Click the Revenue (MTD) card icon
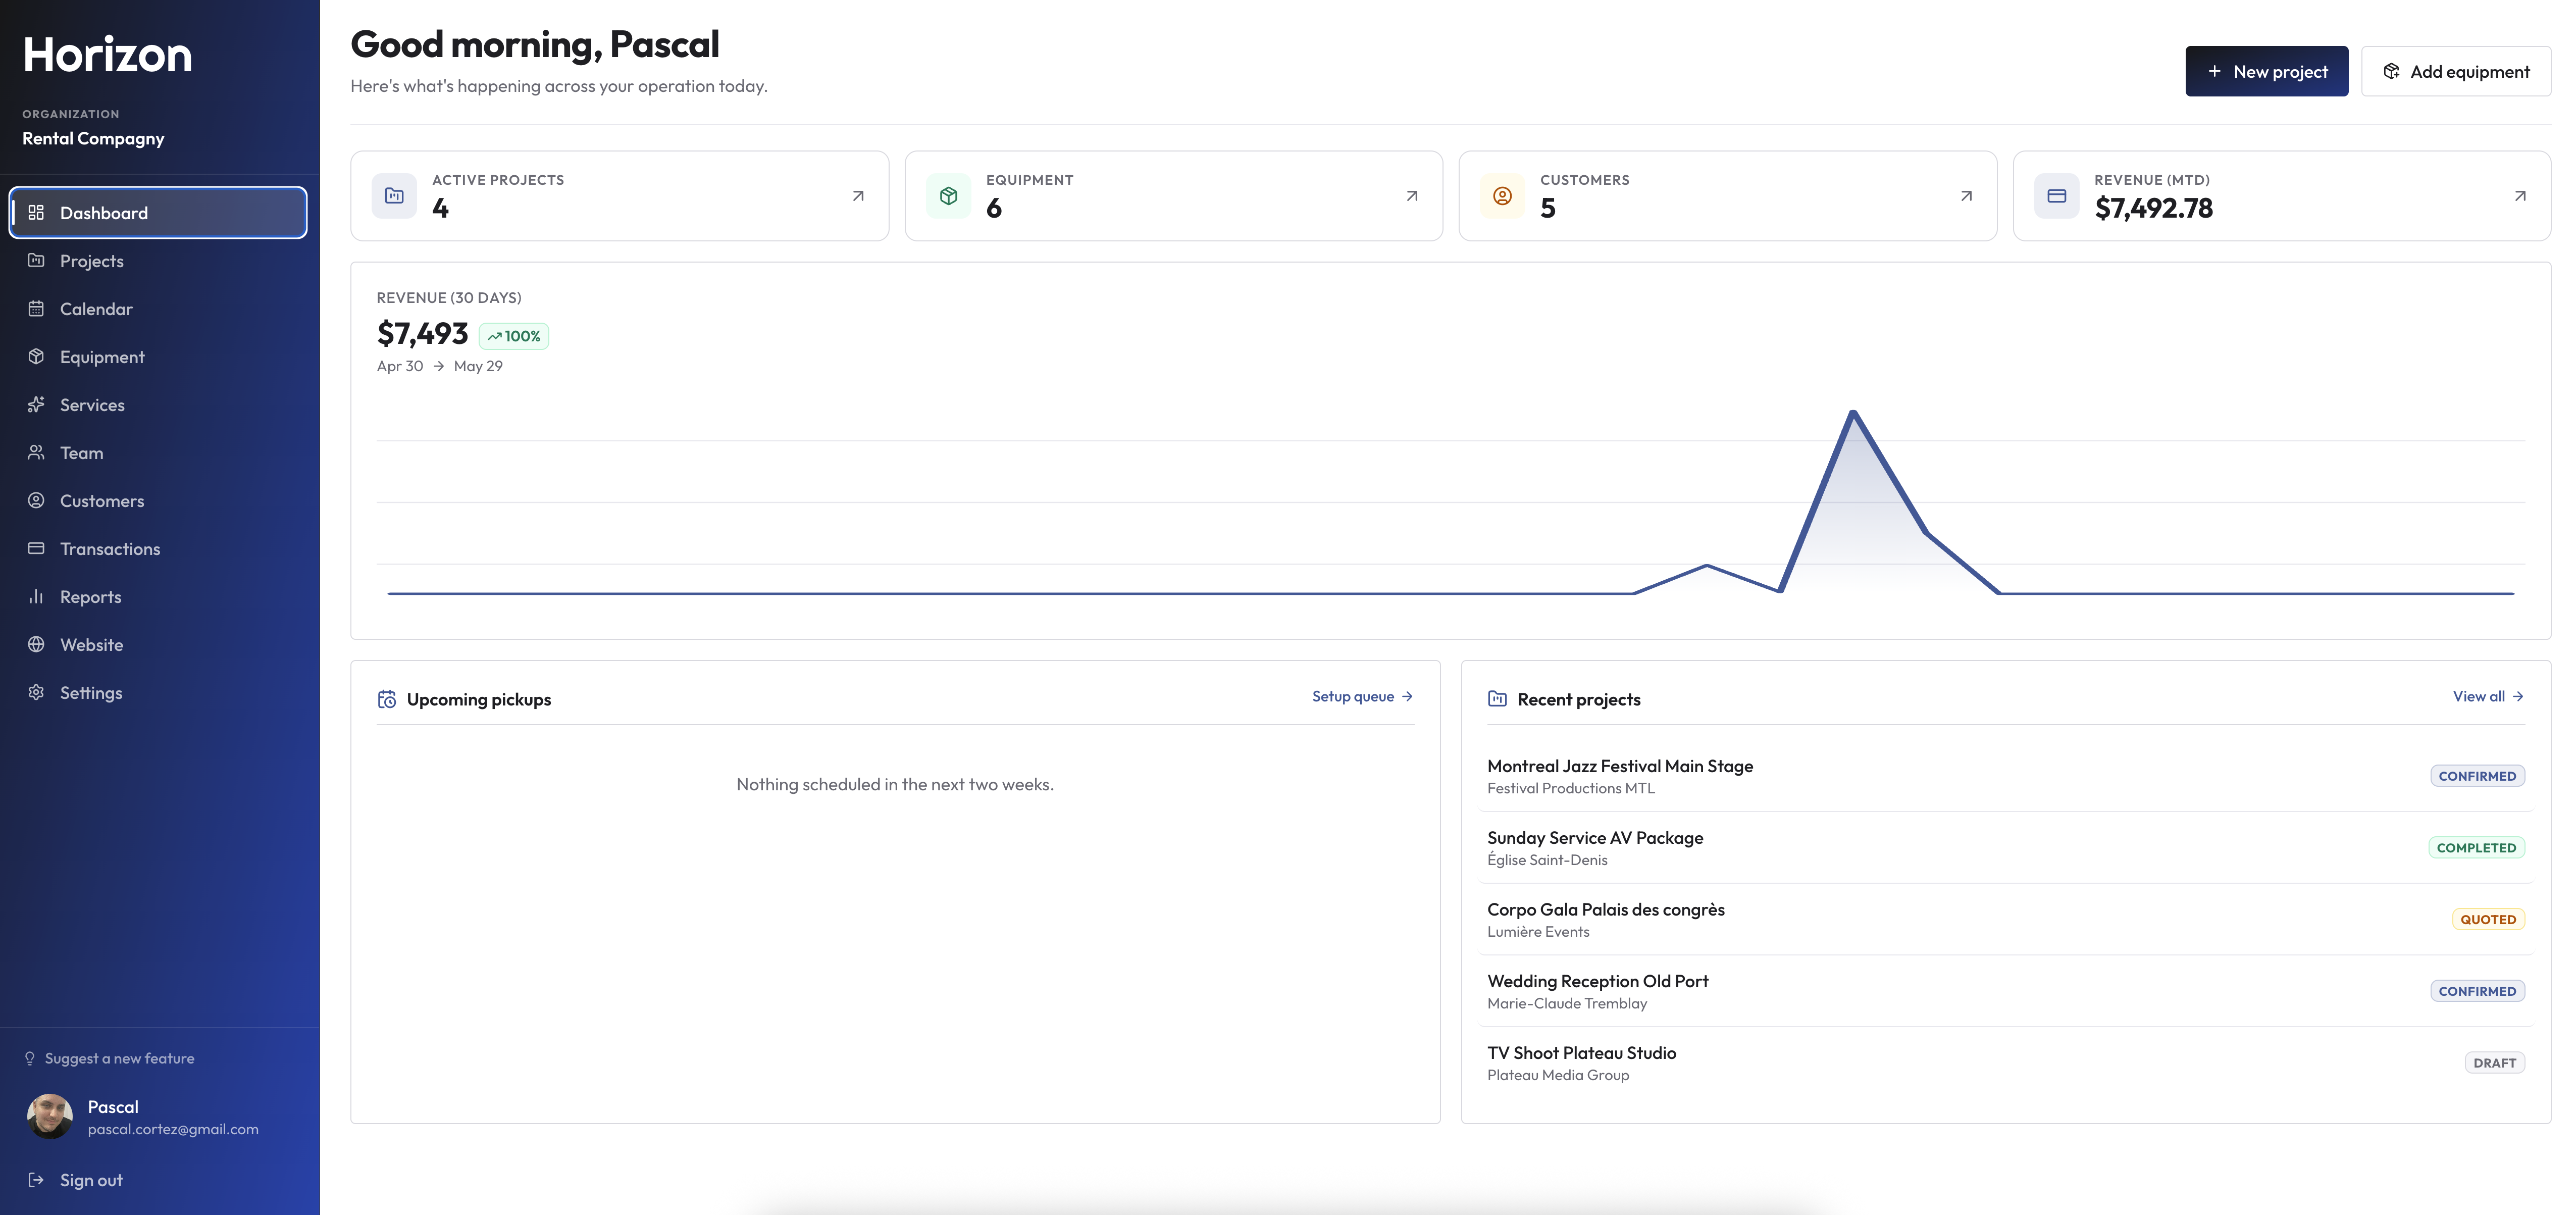Image resolution: width=2576 pixels, height=1215 pixels. coord(2056,196)
